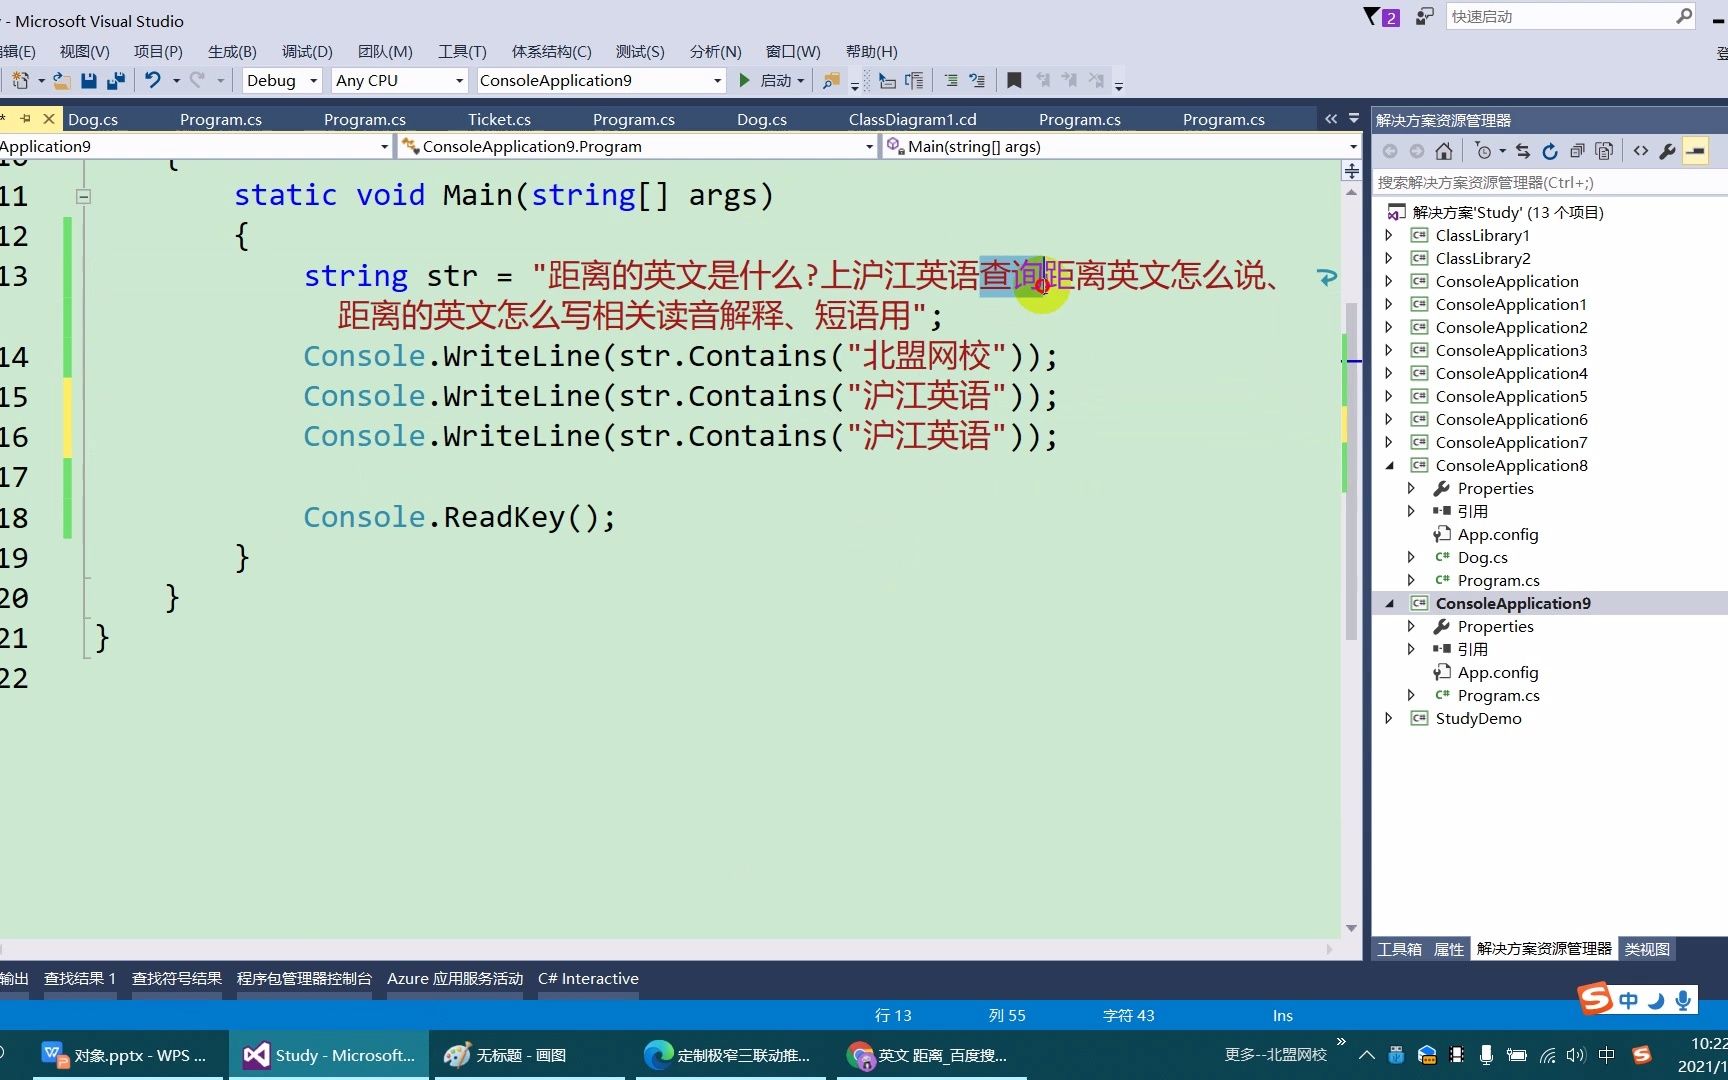Image resolution: width=1728 pixels, height=1080 pixels.
Task: Click Home icon in Solution Explorer
Action: coord(1443,151)
